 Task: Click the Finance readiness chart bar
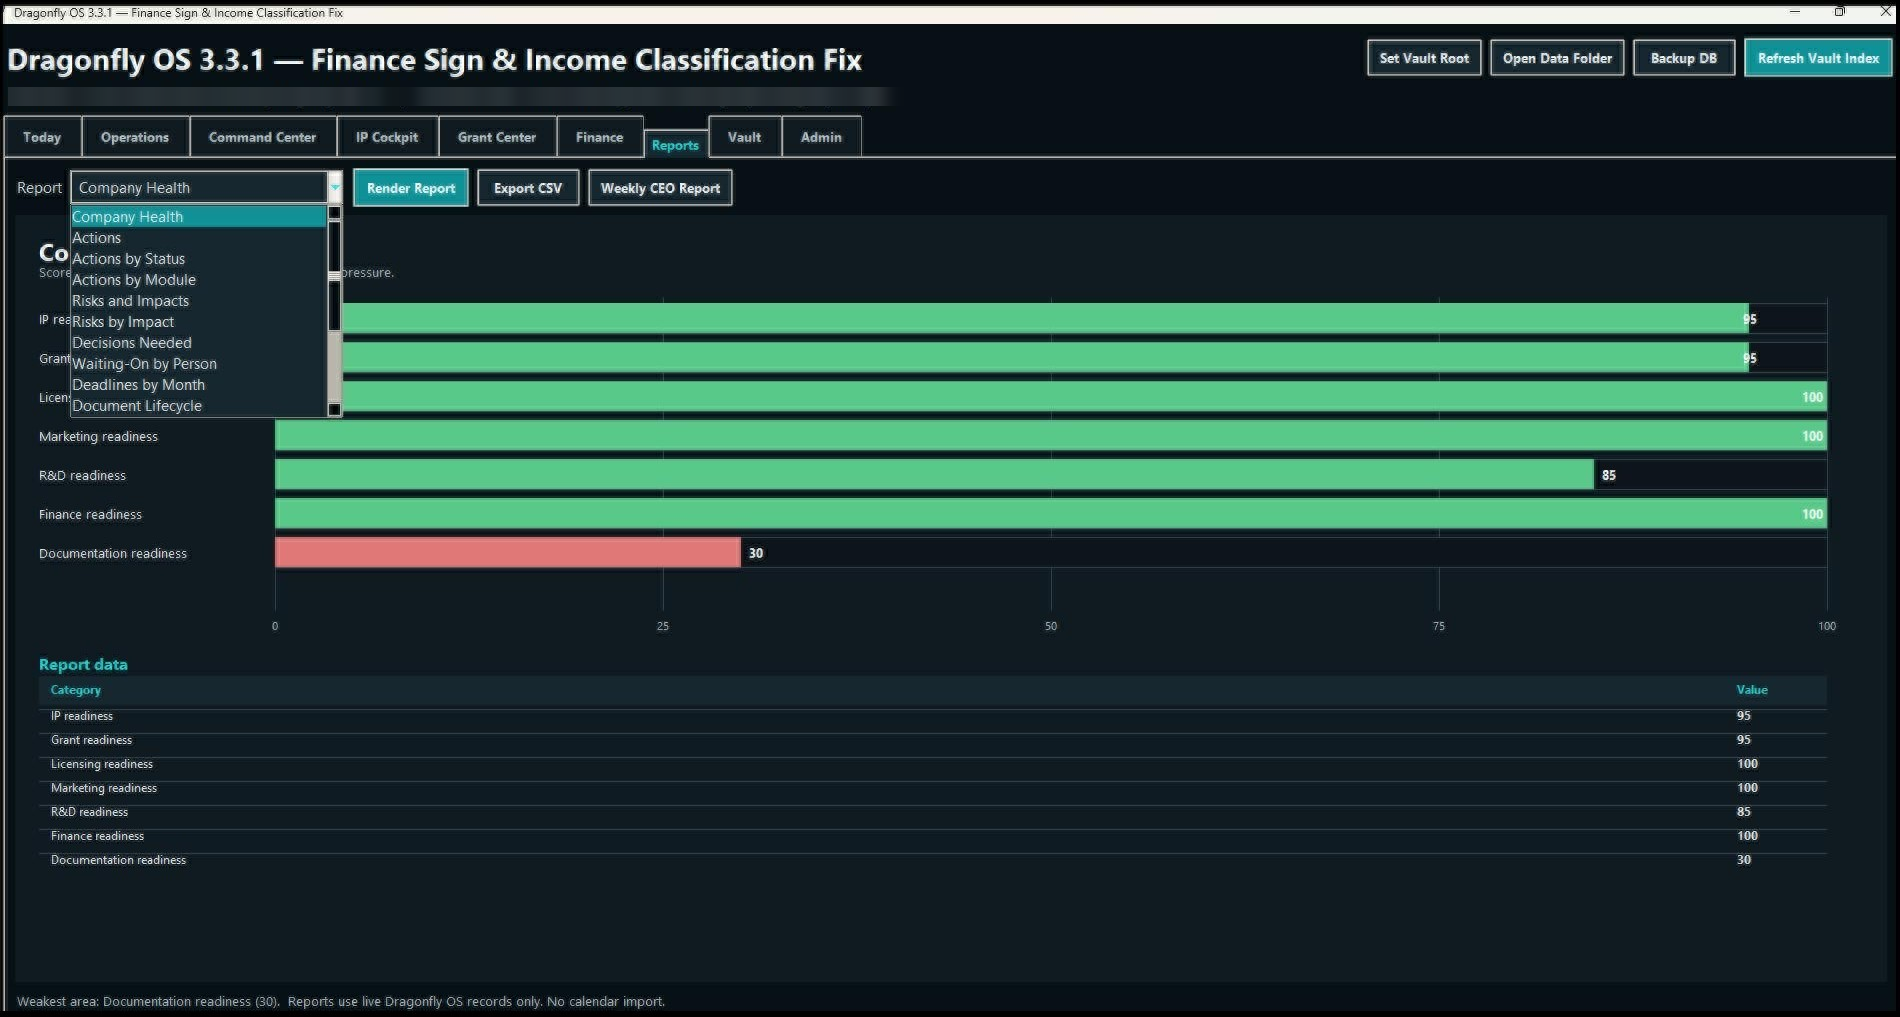[1051, 514]
